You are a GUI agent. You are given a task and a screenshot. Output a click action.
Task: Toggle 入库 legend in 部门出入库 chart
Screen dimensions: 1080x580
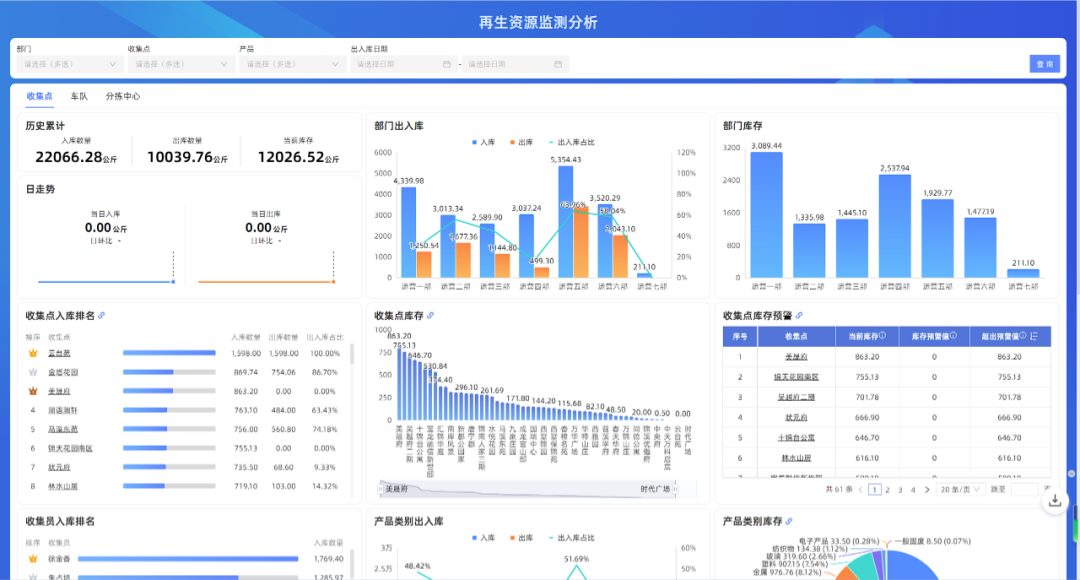[x=484, y=143]
